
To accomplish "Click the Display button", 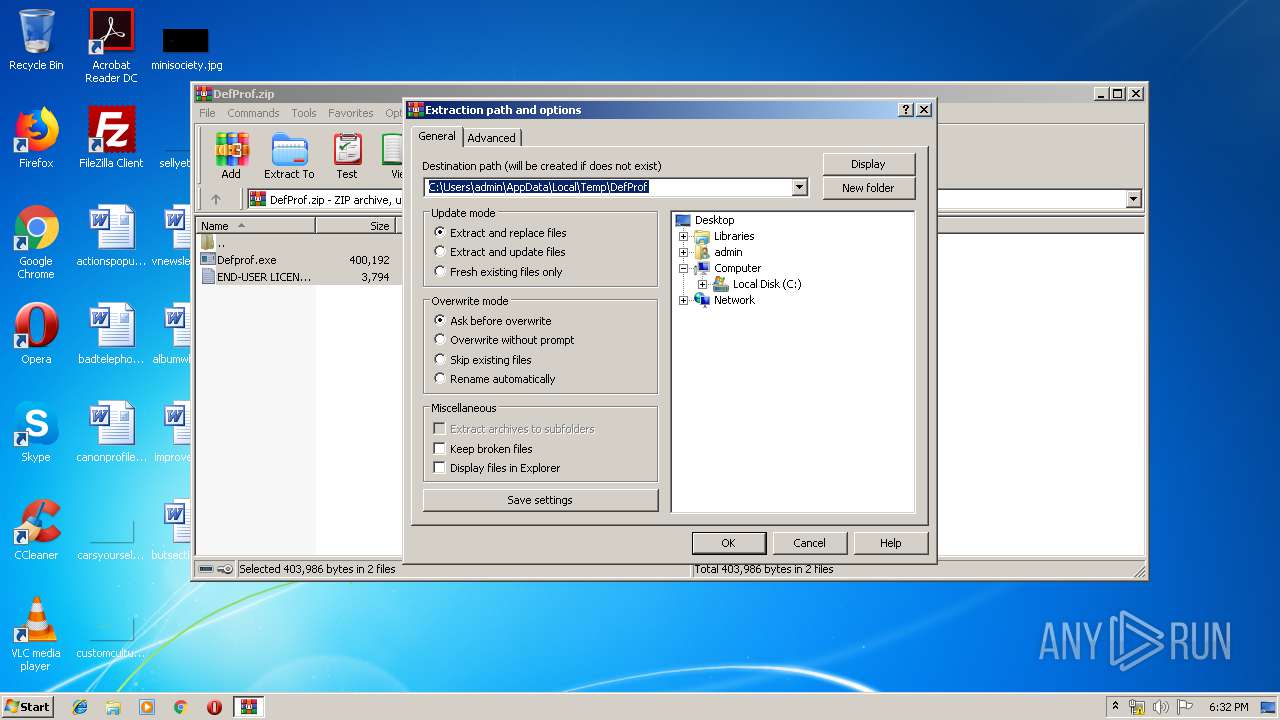I will 868,164.
